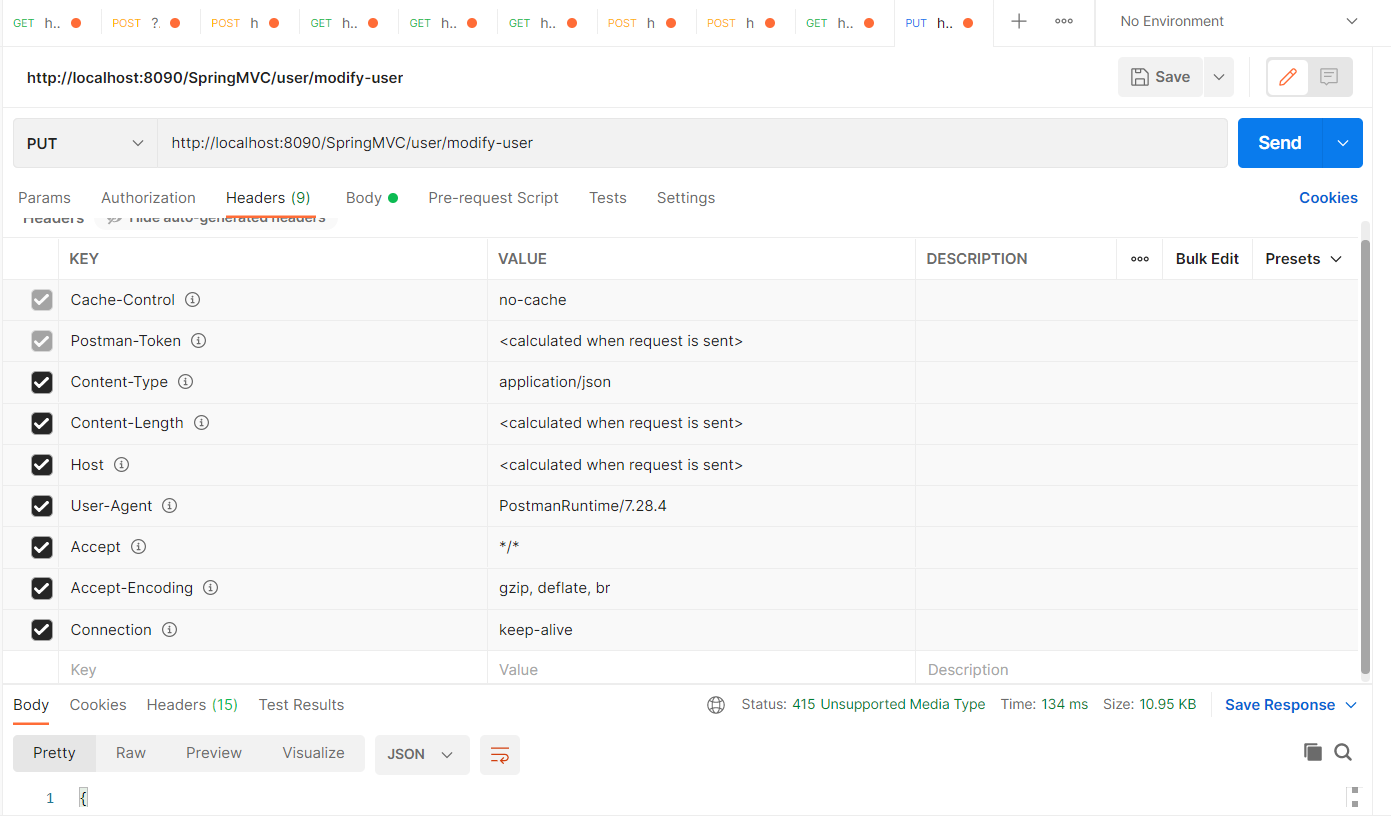Click info icon next to Postman-Token
This screenshot has width=1391, height=817.
[x=199, y=341]
